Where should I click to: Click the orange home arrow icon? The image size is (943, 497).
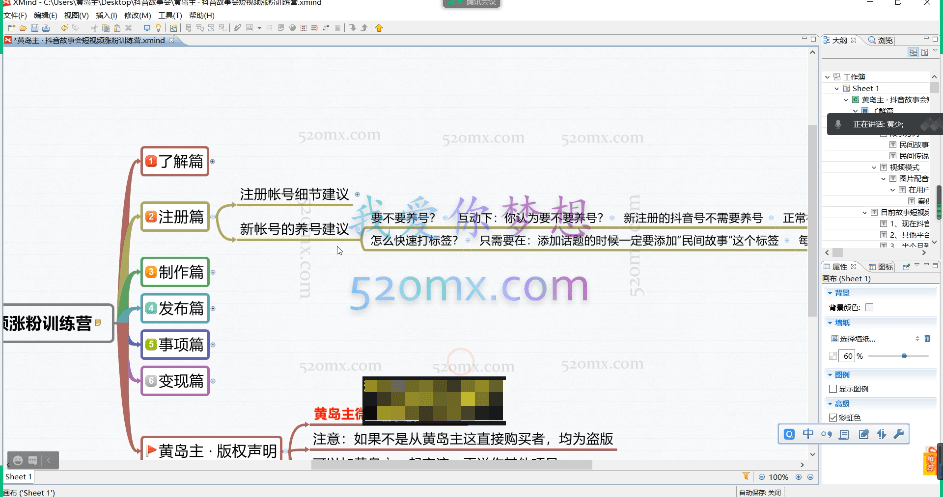click(379, 28)
